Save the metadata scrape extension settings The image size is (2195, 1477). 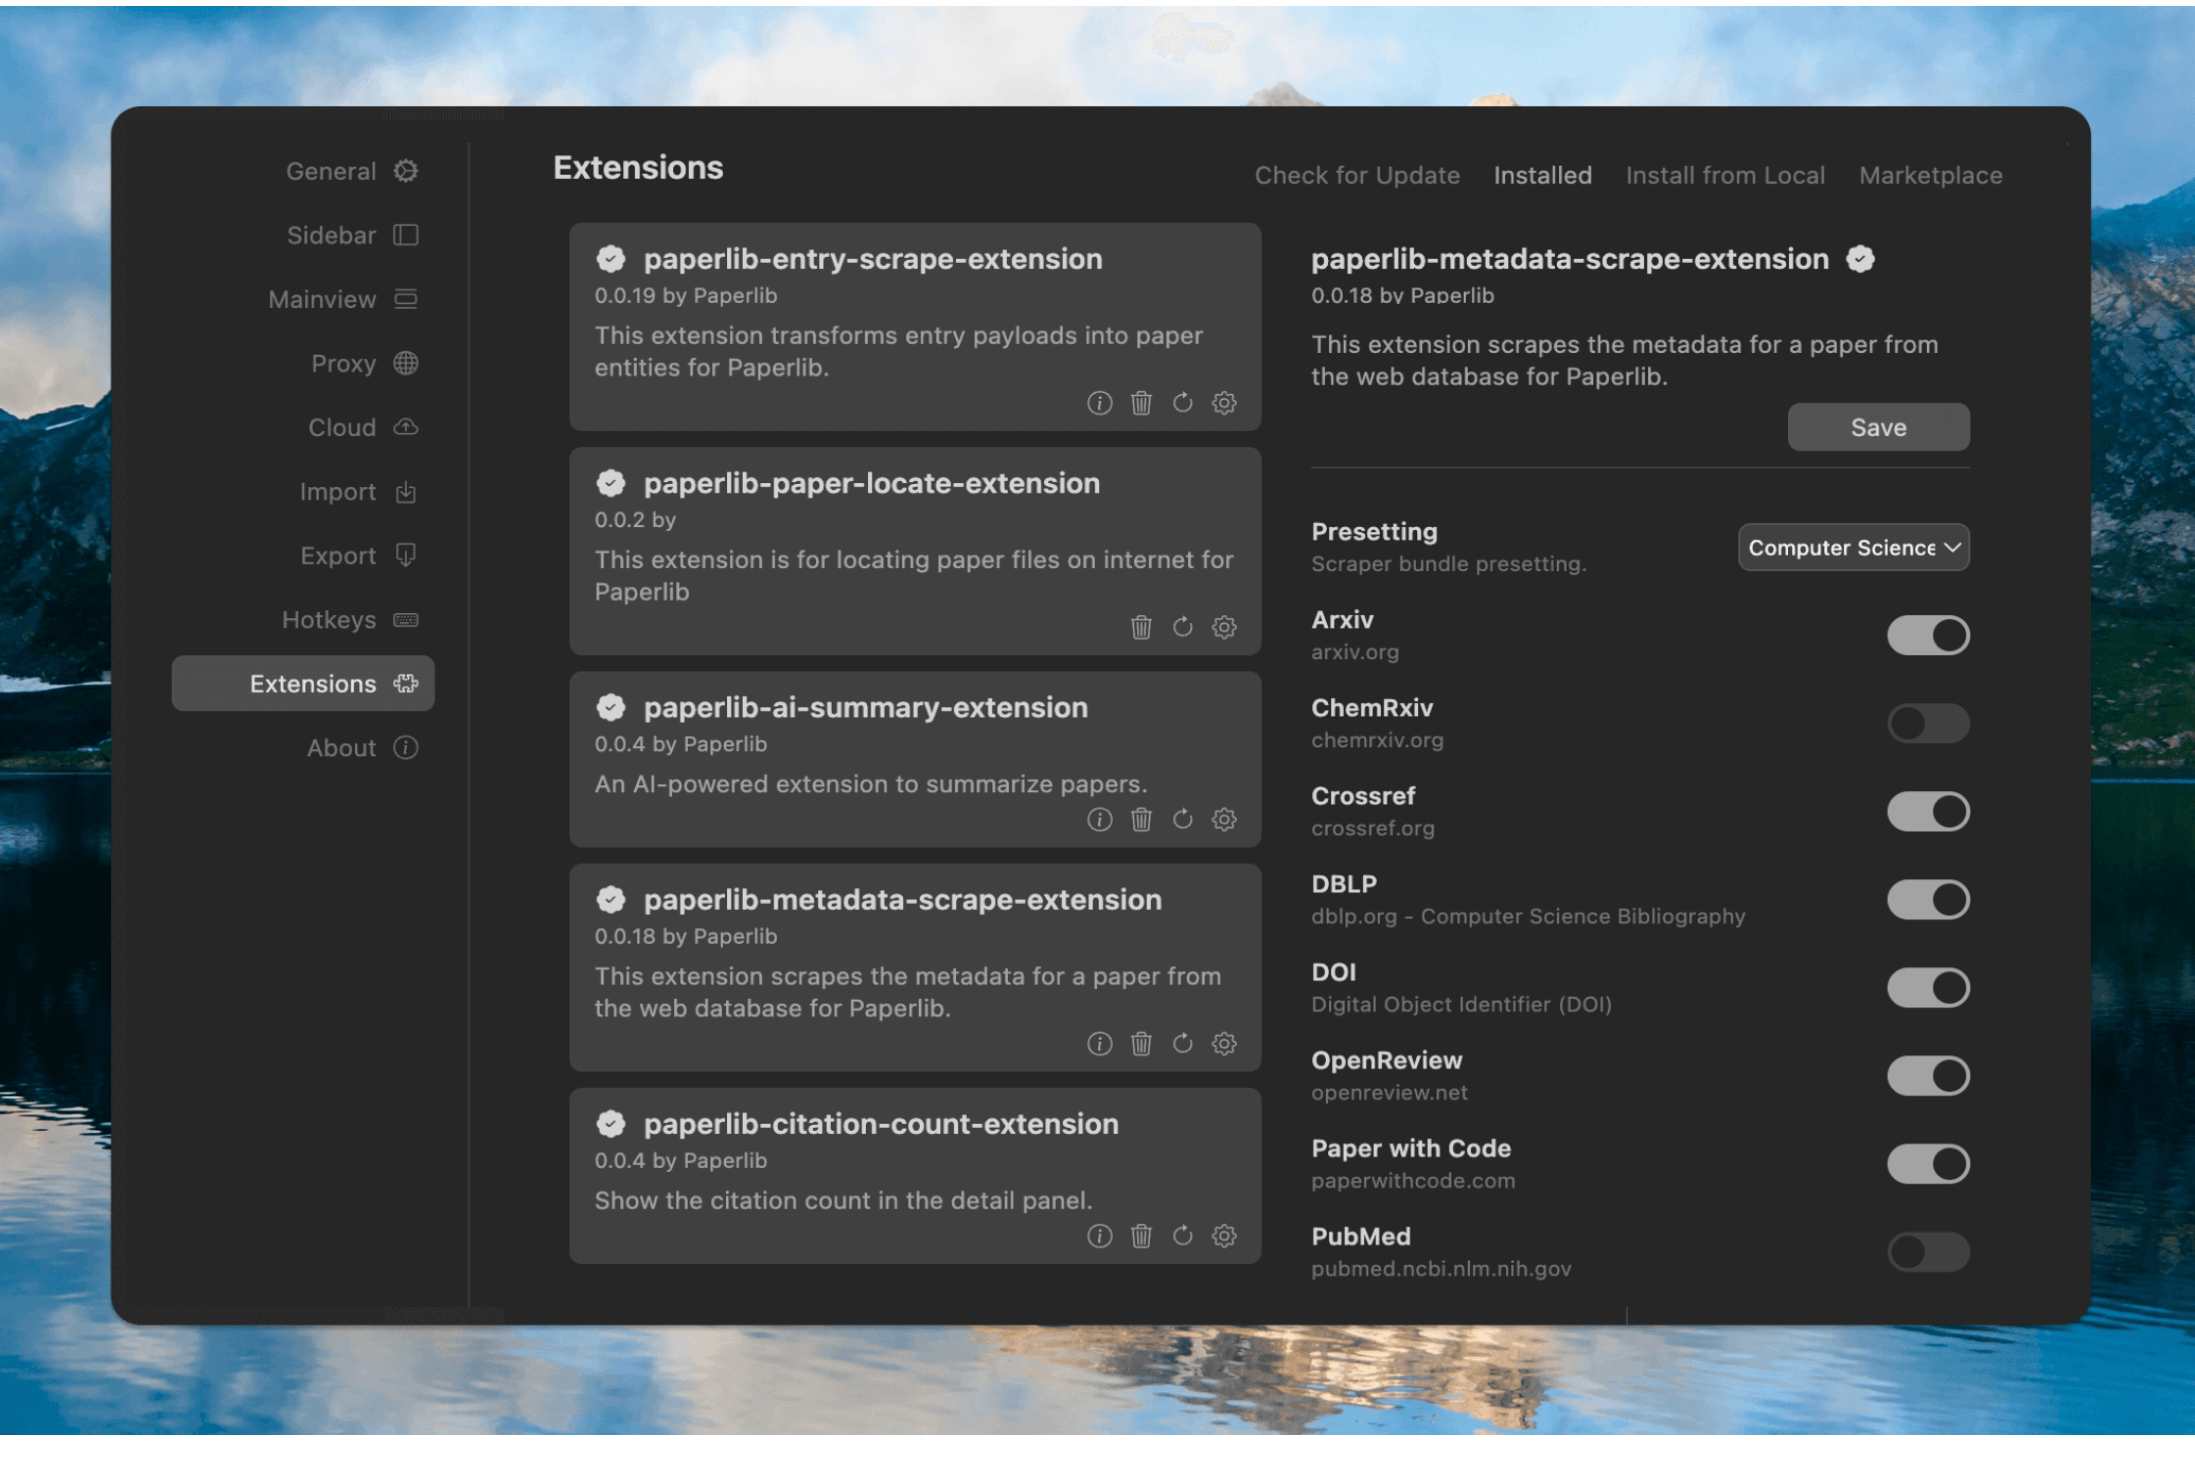(x=1878, y=428)
